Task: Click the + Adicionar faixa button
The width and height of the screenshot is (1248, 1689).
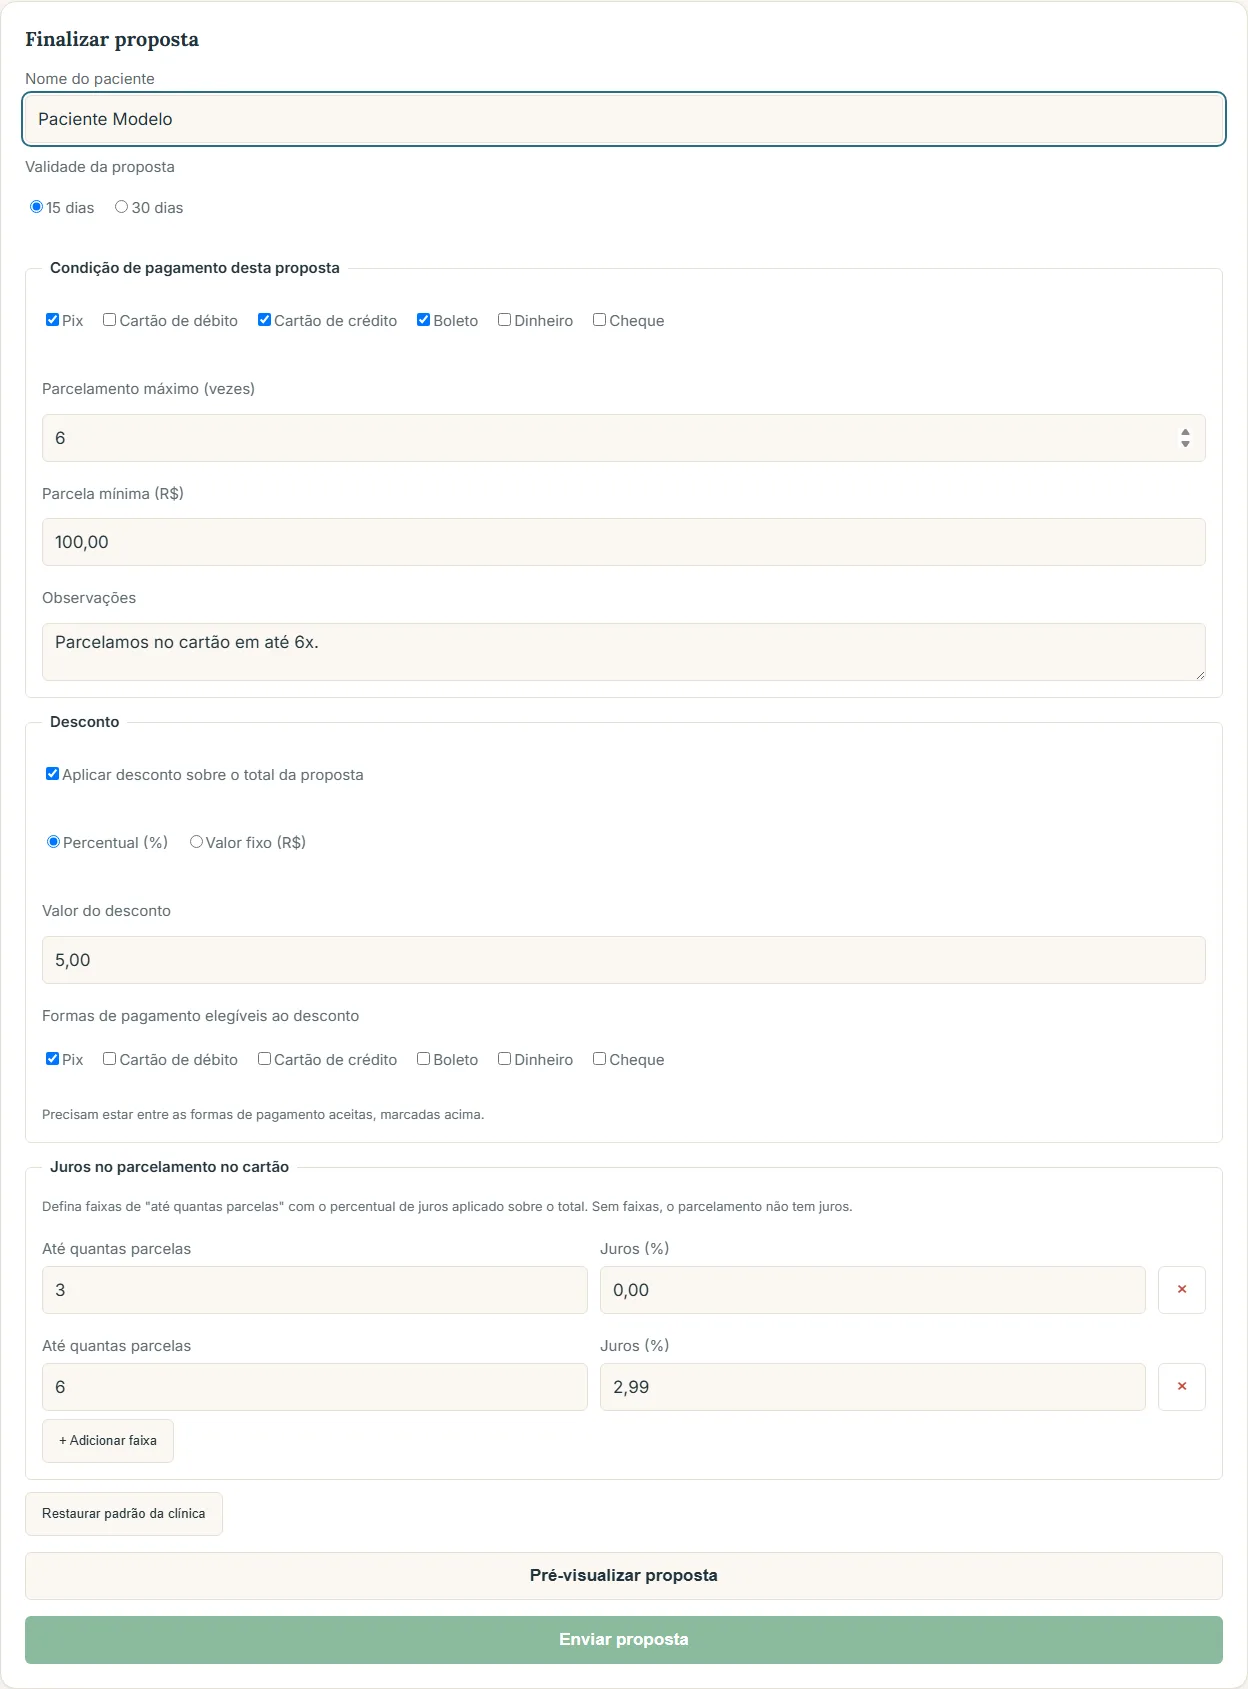Action: (108, 1441)
